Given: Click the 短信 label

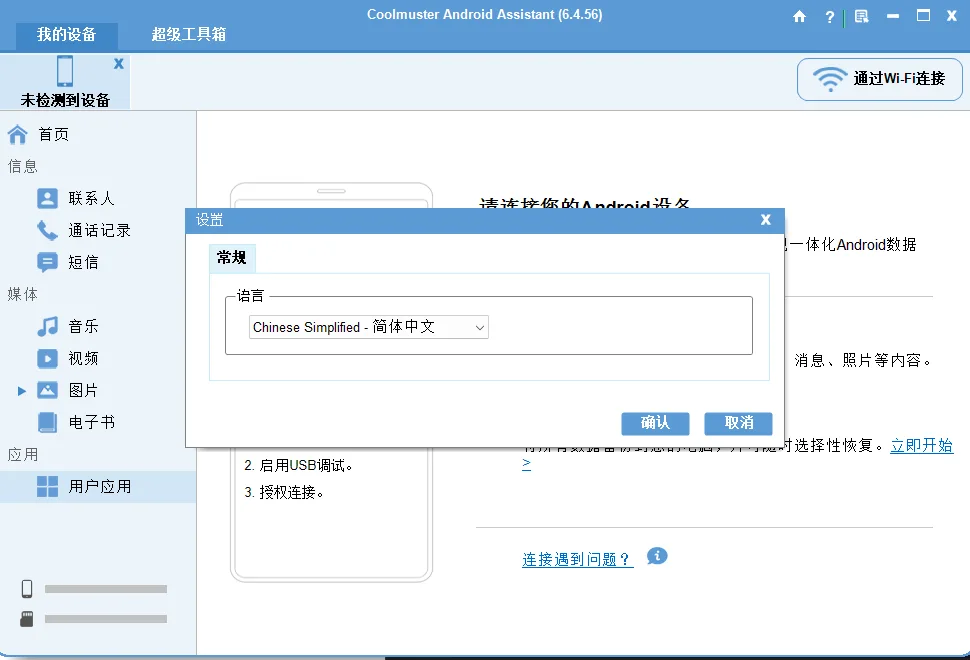Looking at the screenshot, I should 84,262.
